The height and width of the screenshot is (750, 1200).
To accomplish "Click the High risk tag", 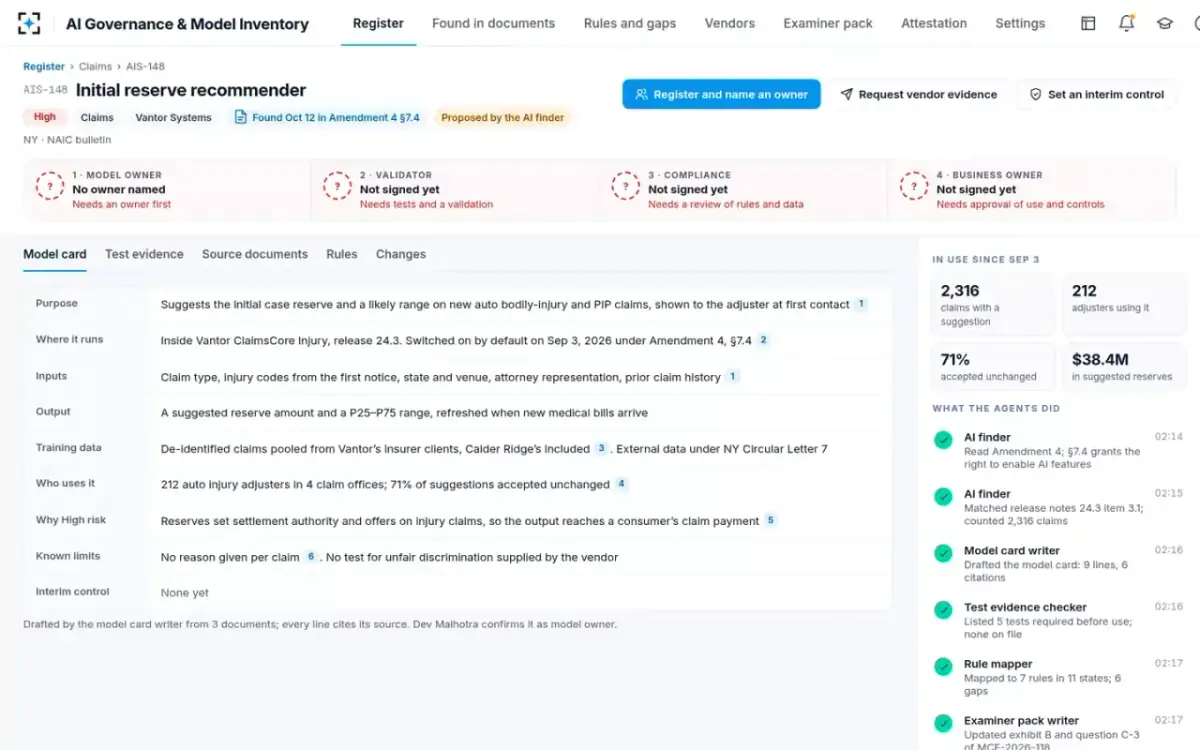I will (x=45, y=117).
